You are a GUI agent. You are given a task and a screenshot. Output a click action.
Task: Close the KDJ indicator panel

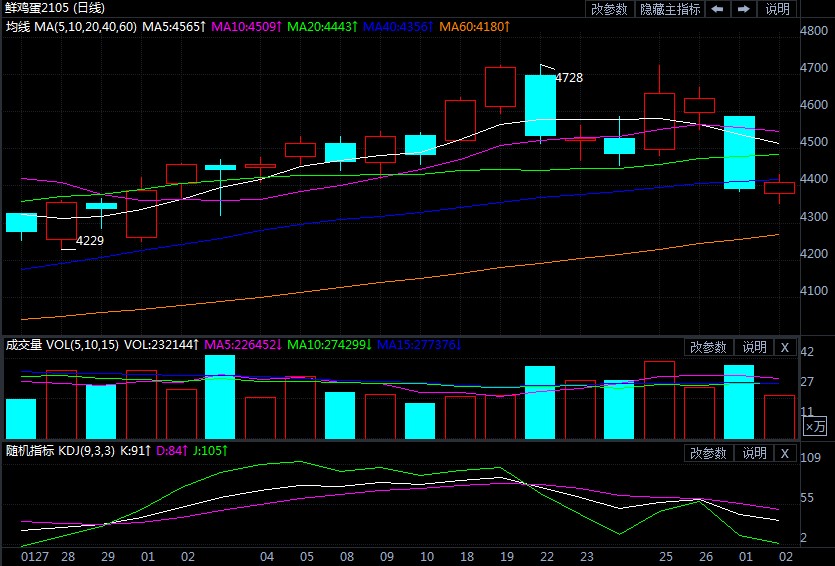click(x=785, y=453)
